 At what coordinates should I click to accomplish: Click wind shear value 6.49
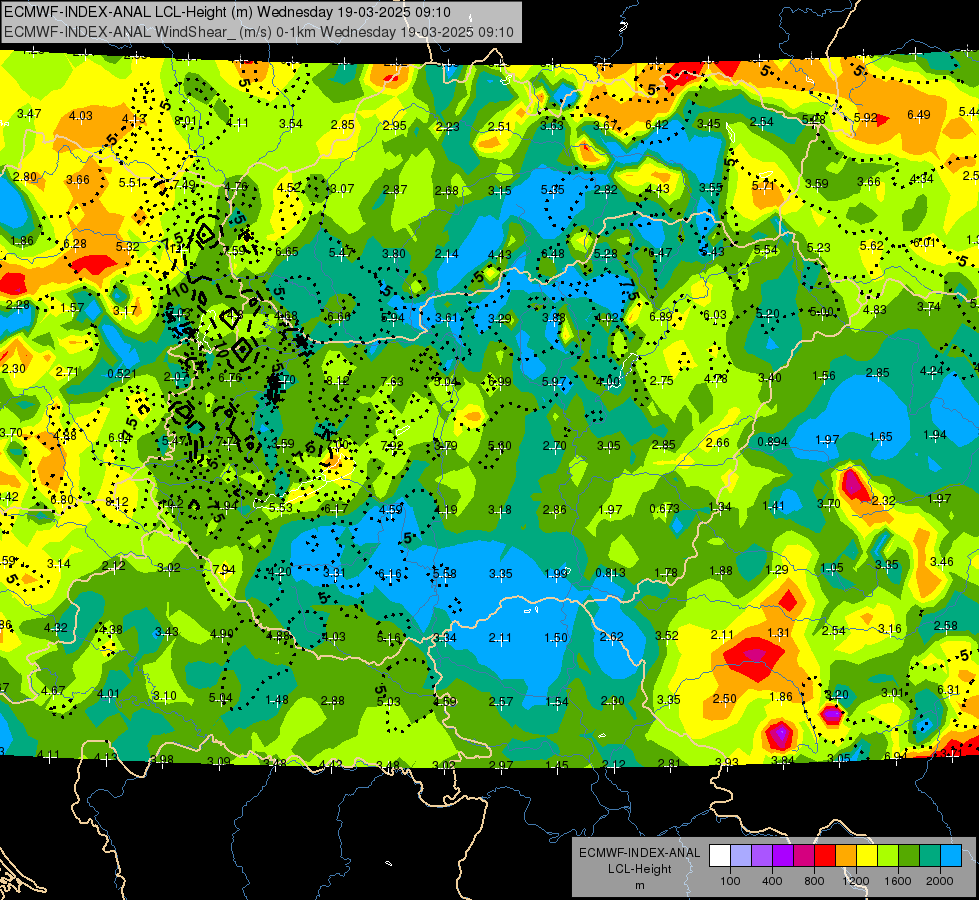(918, 114)
